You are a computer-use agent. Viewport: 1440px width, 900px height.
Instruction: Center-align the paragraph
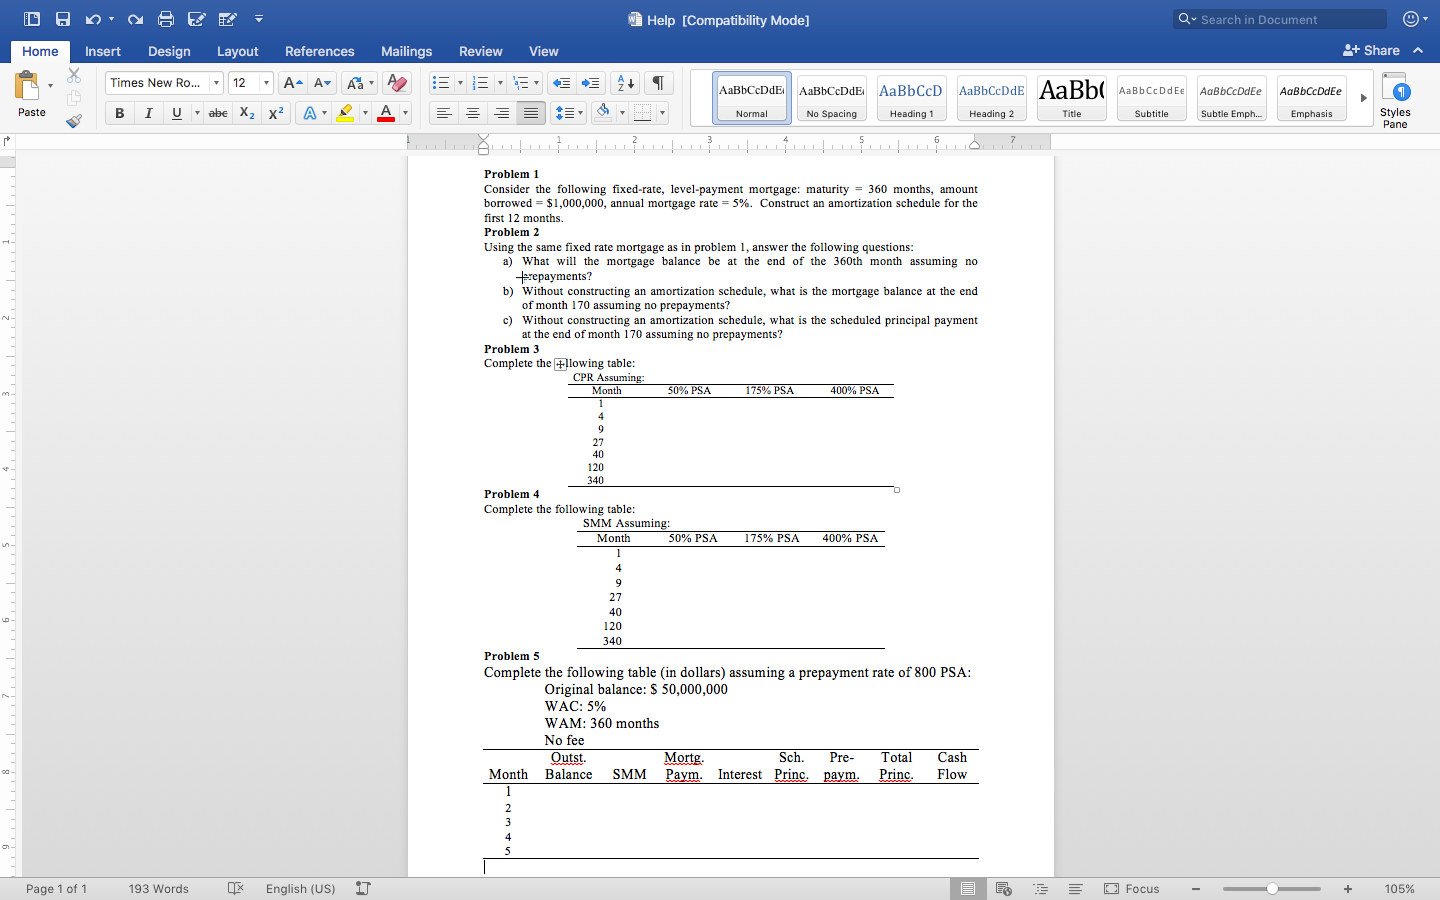tap(472, 113)
